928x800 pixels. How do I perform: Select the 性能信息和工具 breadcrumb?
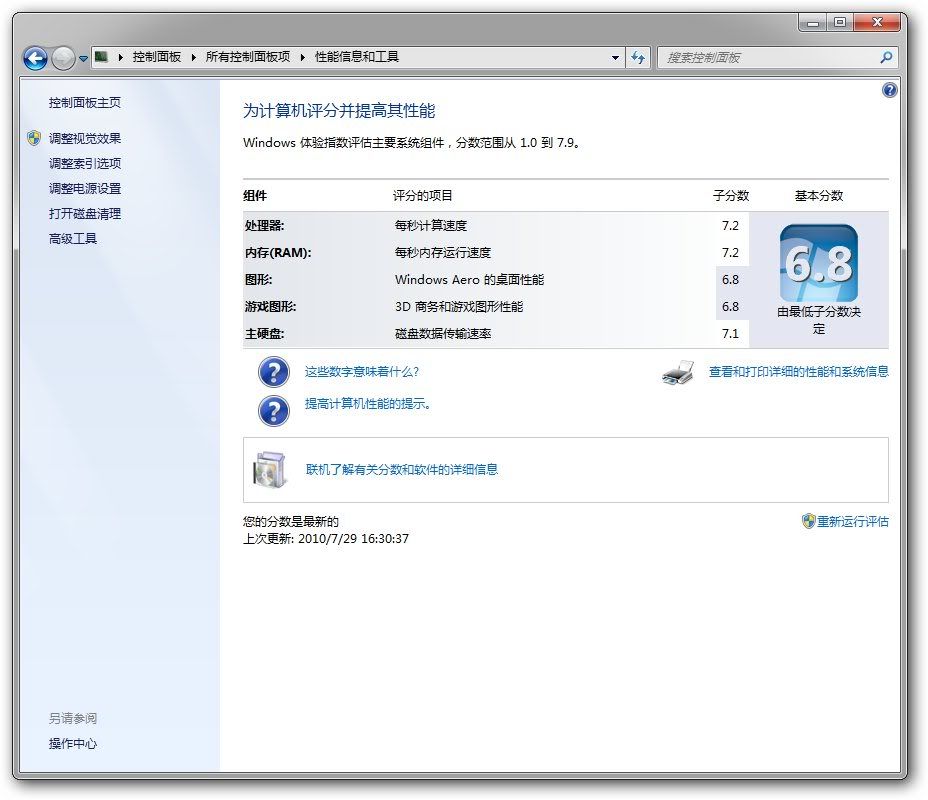357,57
